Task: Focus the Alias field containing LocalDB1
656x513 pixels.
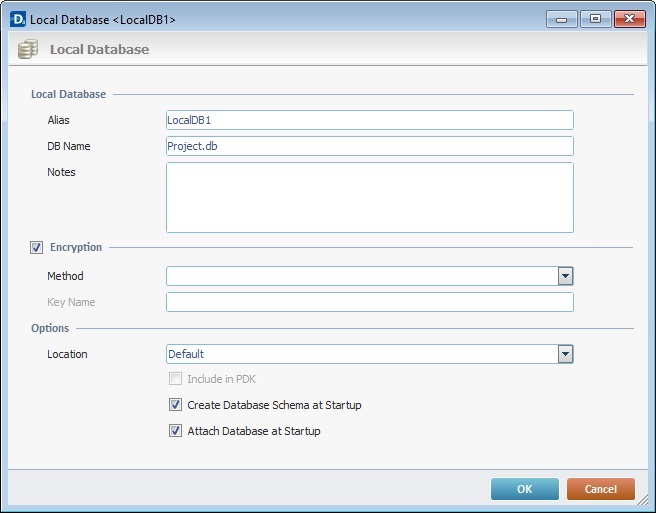Action: (370, 120)
